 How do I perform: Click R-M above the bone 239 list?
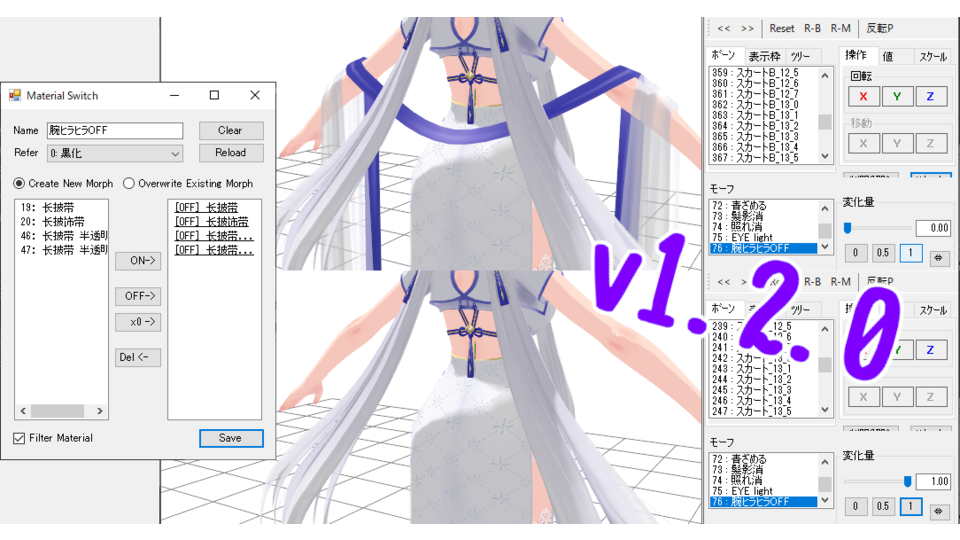tap(841, 282)
